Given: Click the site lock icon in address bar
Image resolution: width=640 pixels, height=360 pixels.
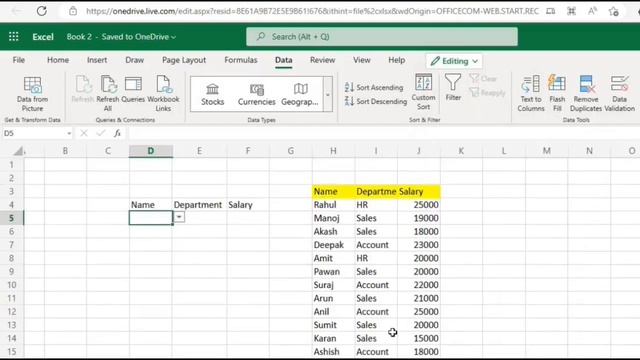Looking at the screenshot, I should tap(73, 11).
